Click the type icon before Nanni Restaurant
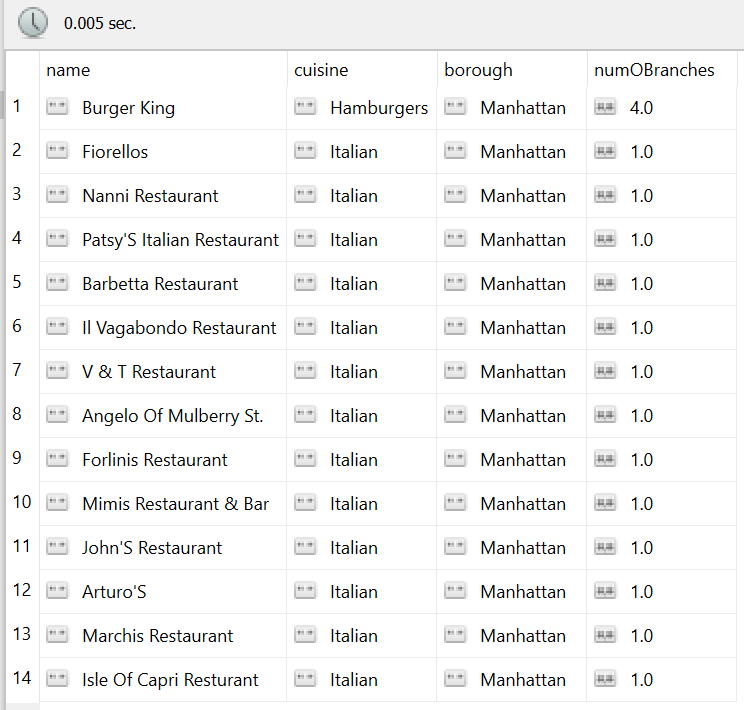Image resolution: width=744 pixels, height=710 pixels. pyautogui.click(x=57, y=195)
